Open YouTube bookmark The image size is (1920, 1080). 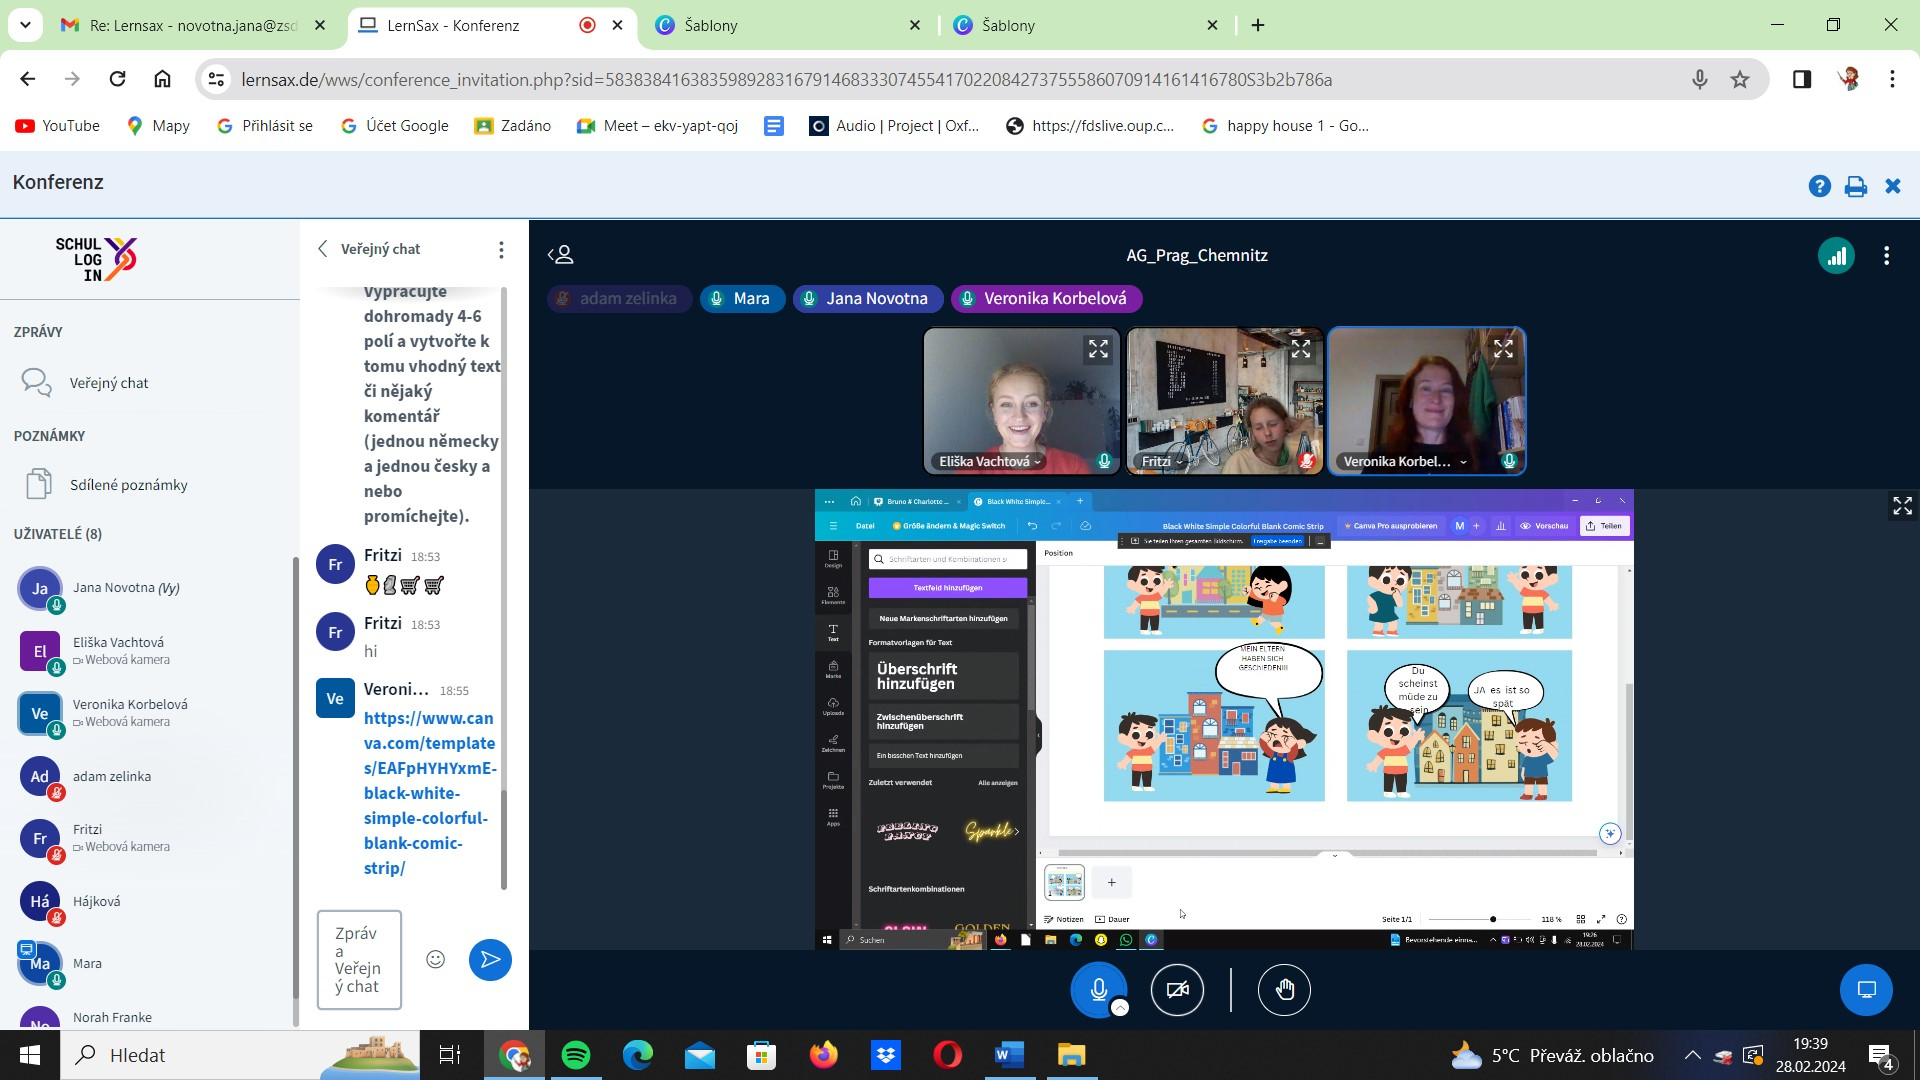point(58,126)
